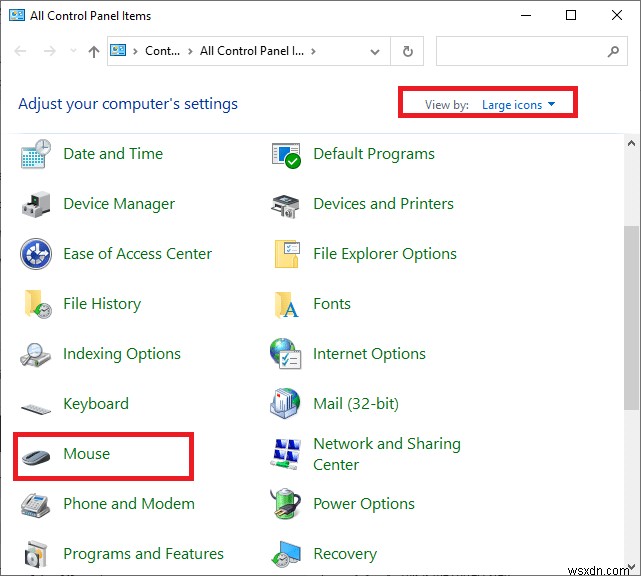Open the Devices and Printers link

click(x=383, y=204)
